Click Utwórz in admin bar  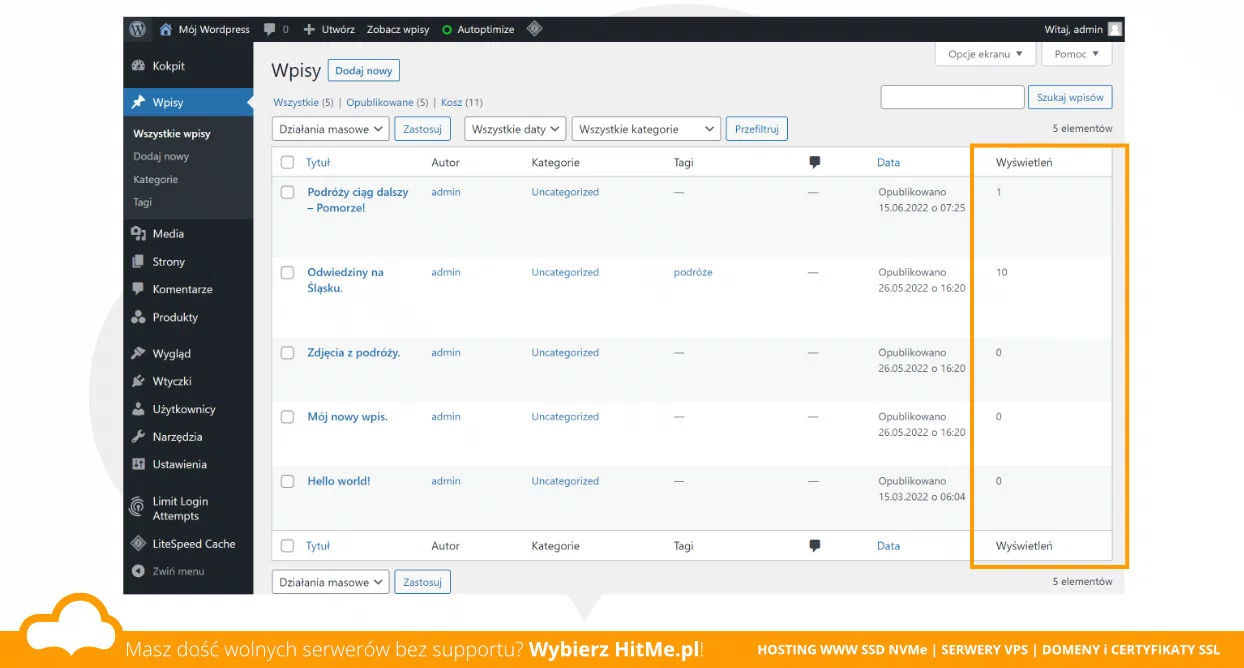pos(338,29)
